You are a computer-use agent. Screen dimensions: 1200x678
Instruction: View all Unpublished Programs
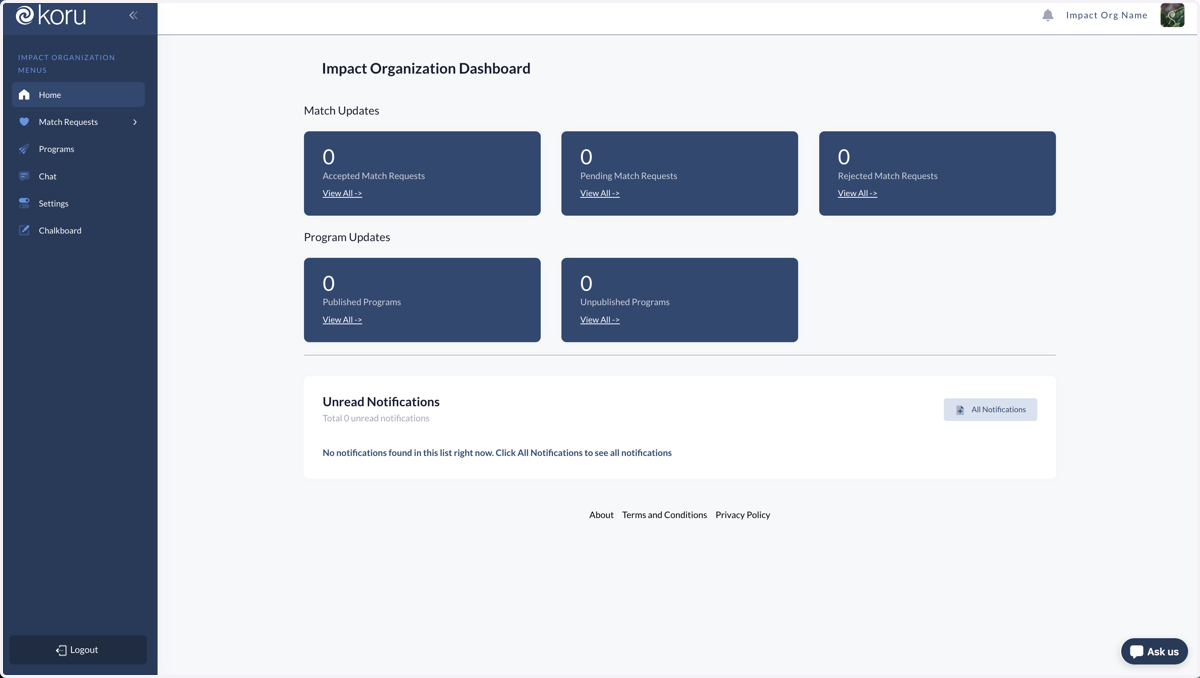(x=600, y=320)
